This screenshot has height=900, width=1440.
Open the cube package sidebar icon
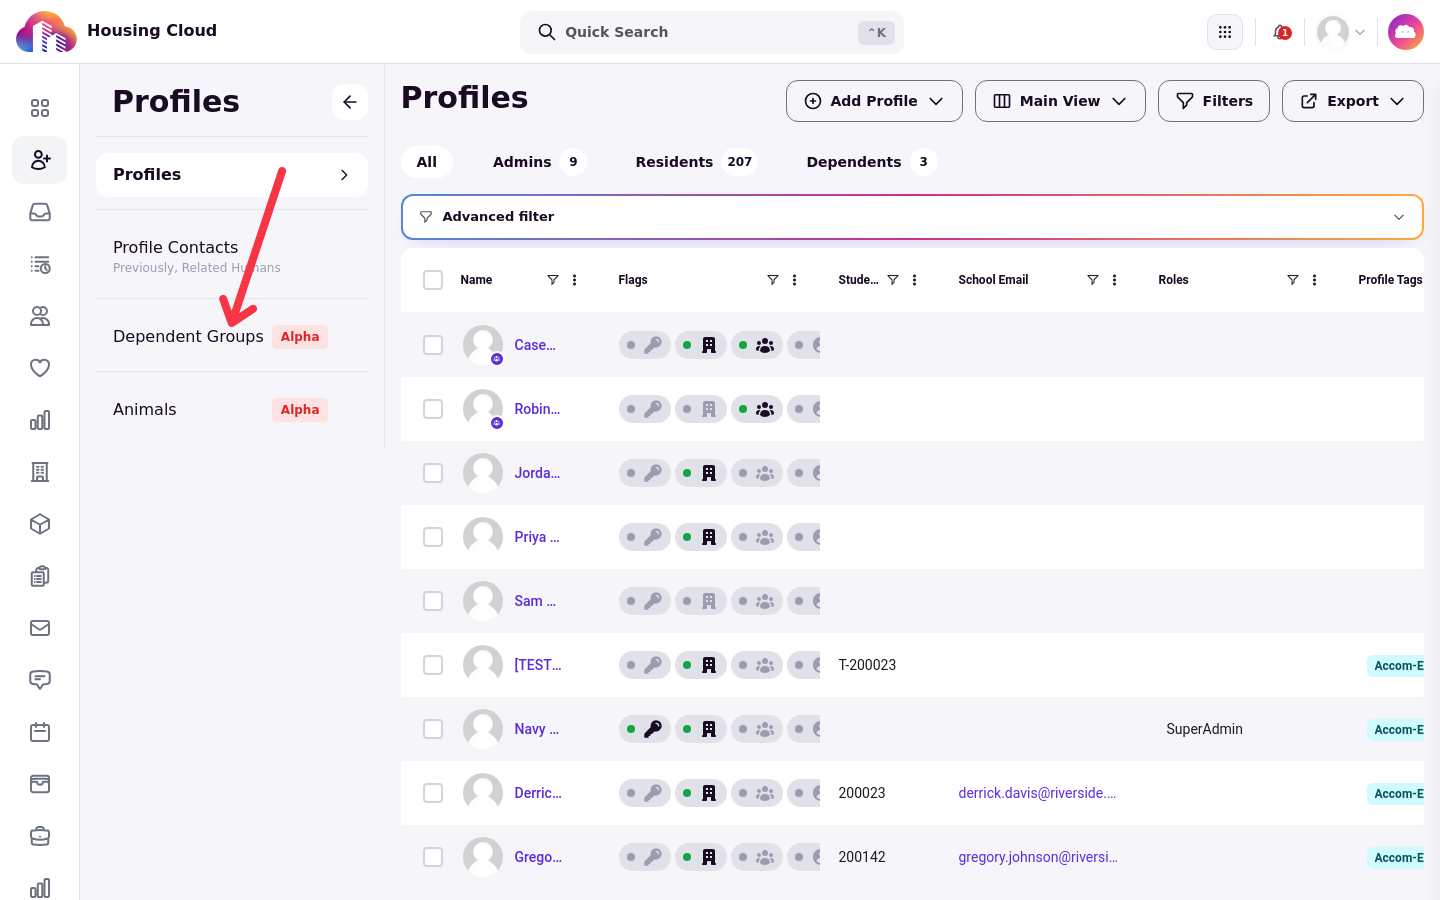(40, 524)
